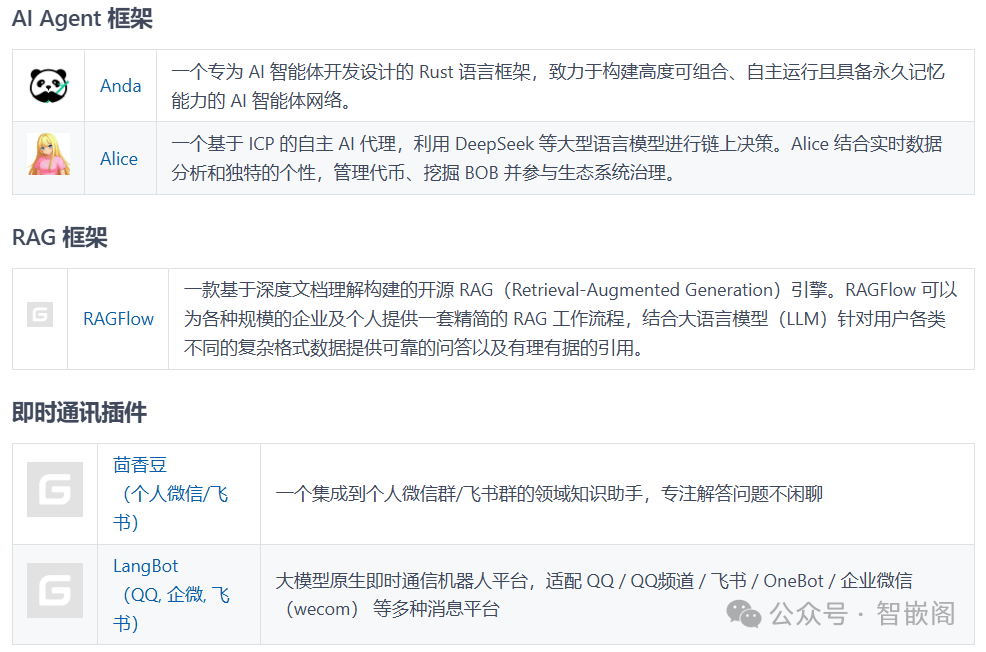Click the Anda Rust framework description text
The height and width of the screenshot is (652, 986).
(558, 86)
